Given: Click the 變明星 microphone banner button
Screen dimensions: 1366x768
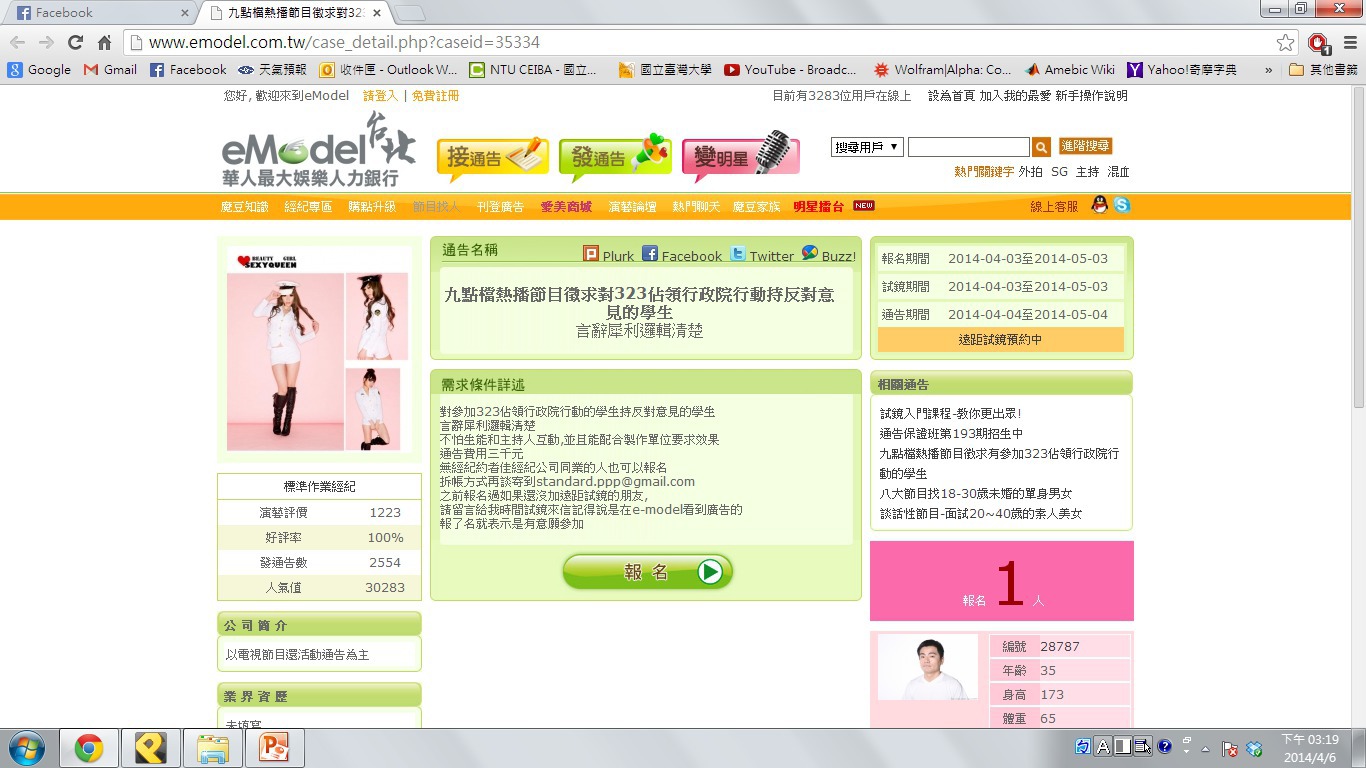Looking at the screenshot, I should click(741, 155).
